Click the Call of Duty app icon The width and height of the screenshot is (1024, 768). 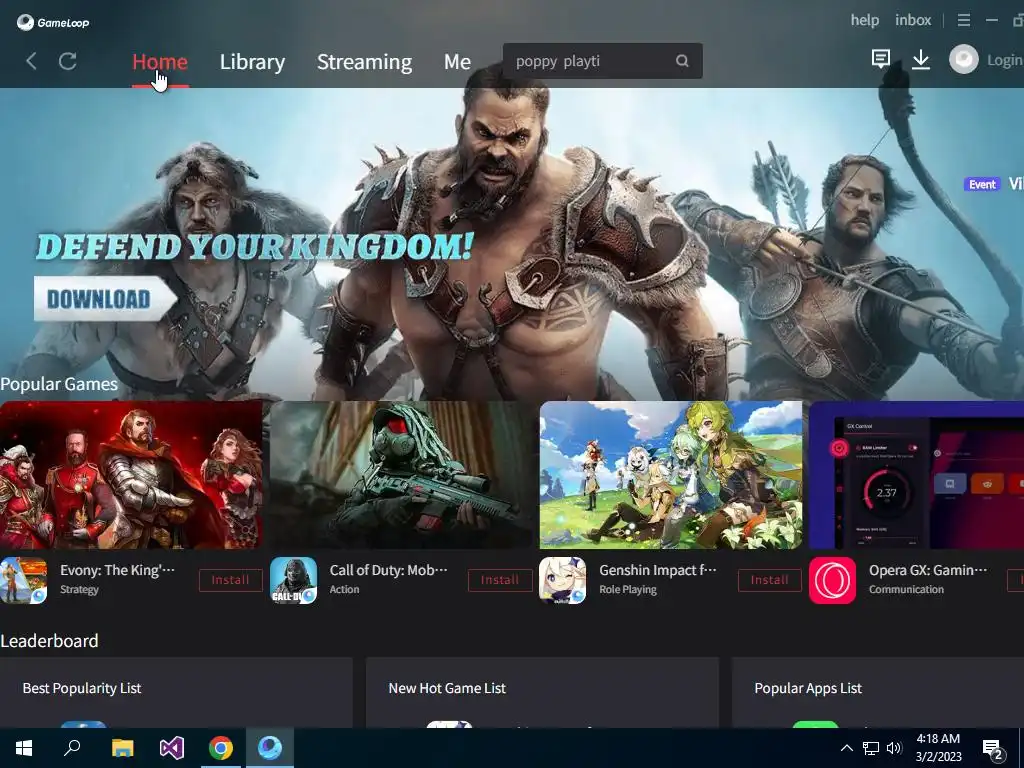point(293,580)
